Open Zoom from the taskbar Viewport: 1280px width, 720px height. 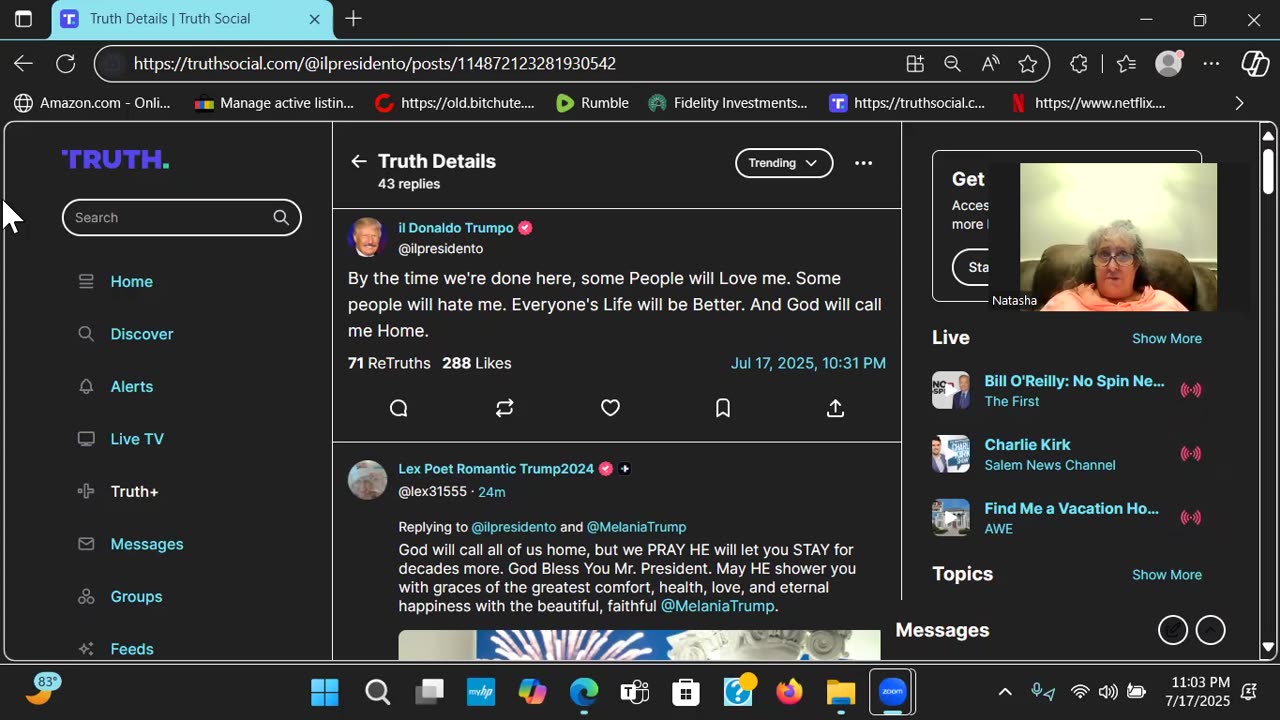click(x=892, y=692)
